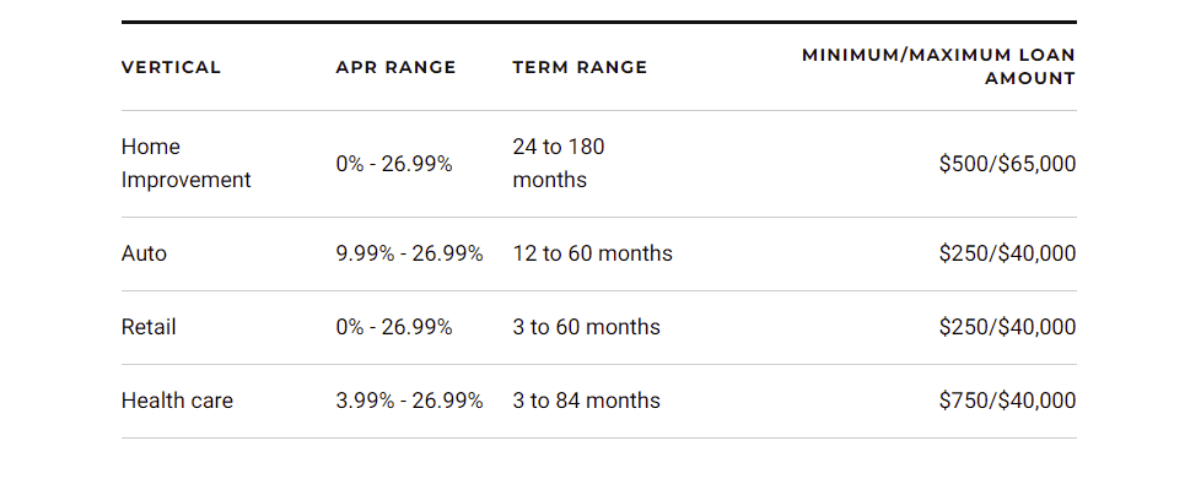This screenshot has width=1200, height=502.
Task: Click the 3 to 60 months term
Action: (x=587, y=327)
